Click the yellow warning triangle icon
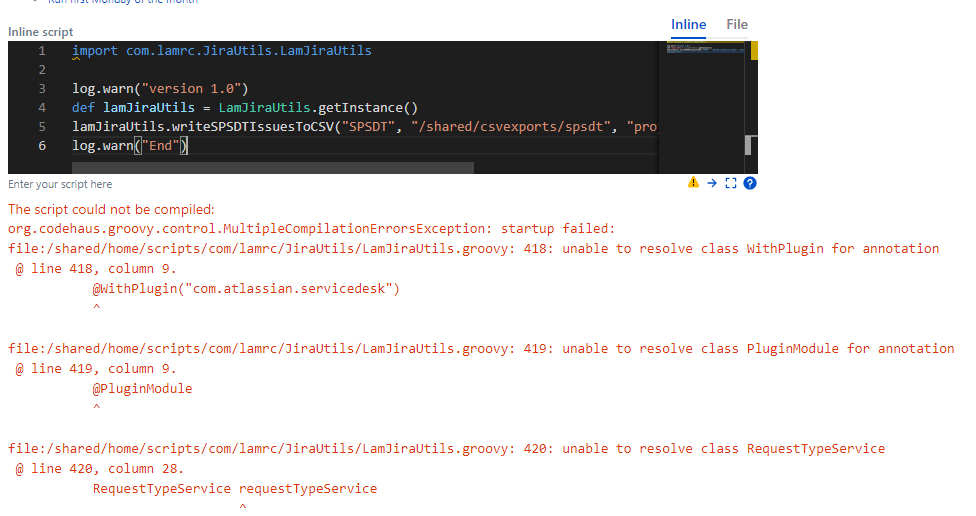This screenshot has height=516, width=976. coord(693,183)
